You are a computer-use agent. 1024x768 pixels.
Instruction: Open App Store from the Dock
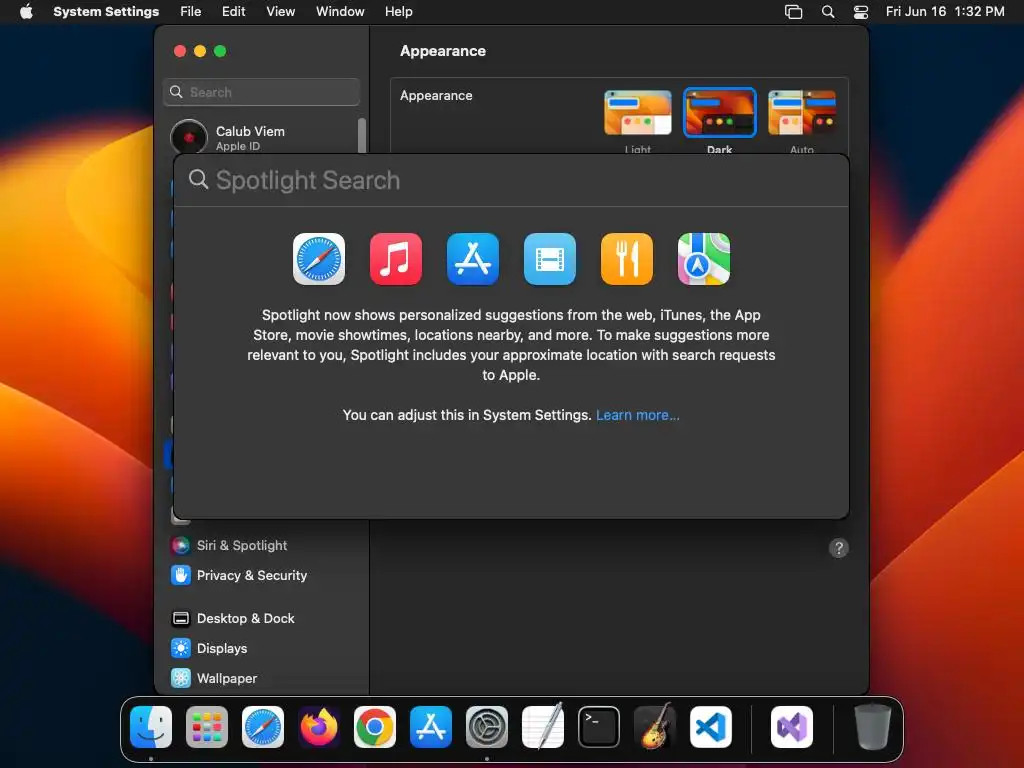(431, 727)
